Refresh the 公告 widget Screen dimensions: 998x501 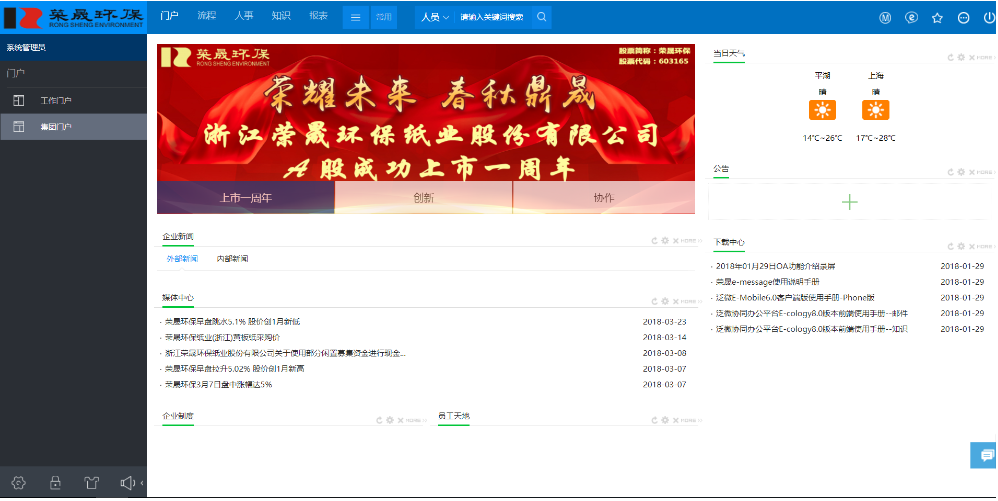(x=950, y=172)
